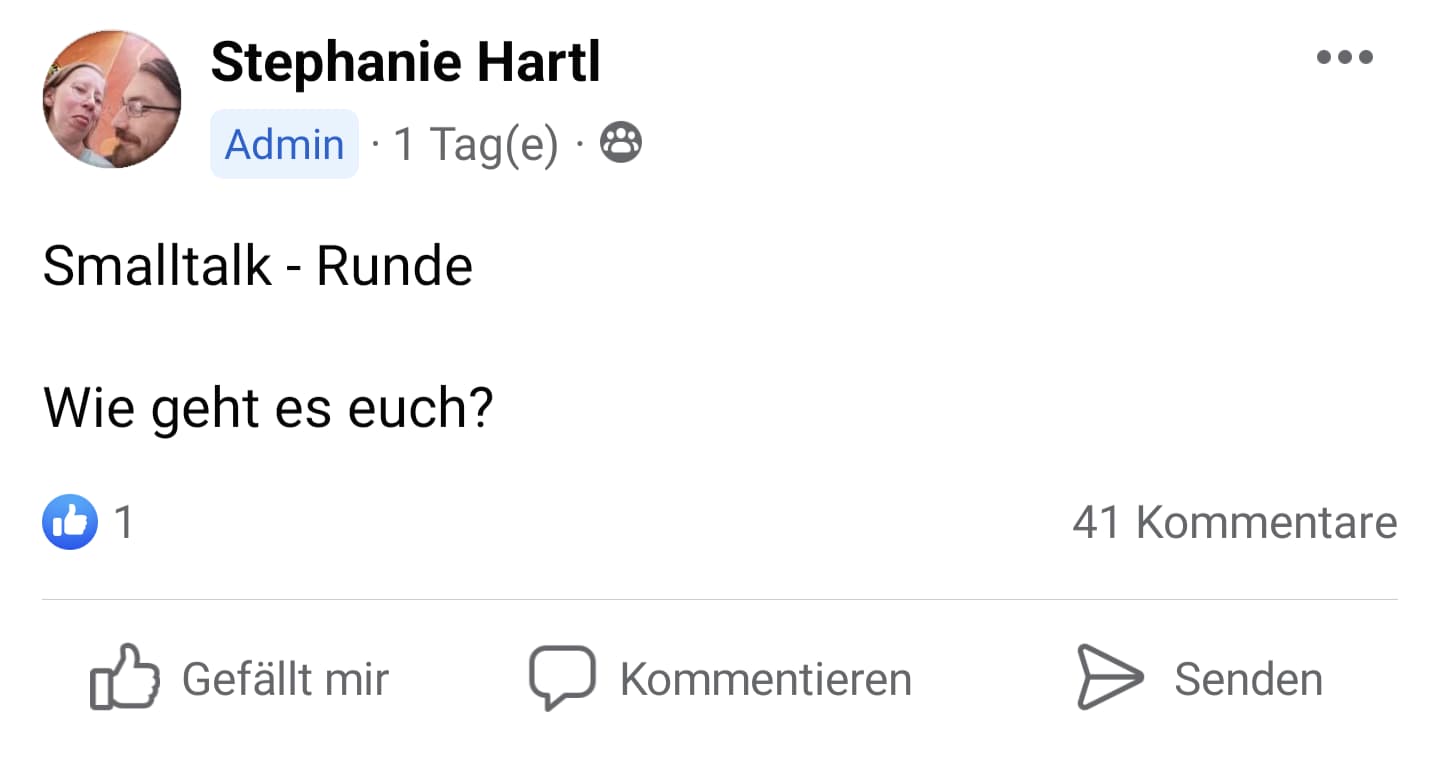Image resolution: width=1440 pixels, height=772 pixels.
Task: Click the word Runde in the post
Action: [x=394, y=266]
